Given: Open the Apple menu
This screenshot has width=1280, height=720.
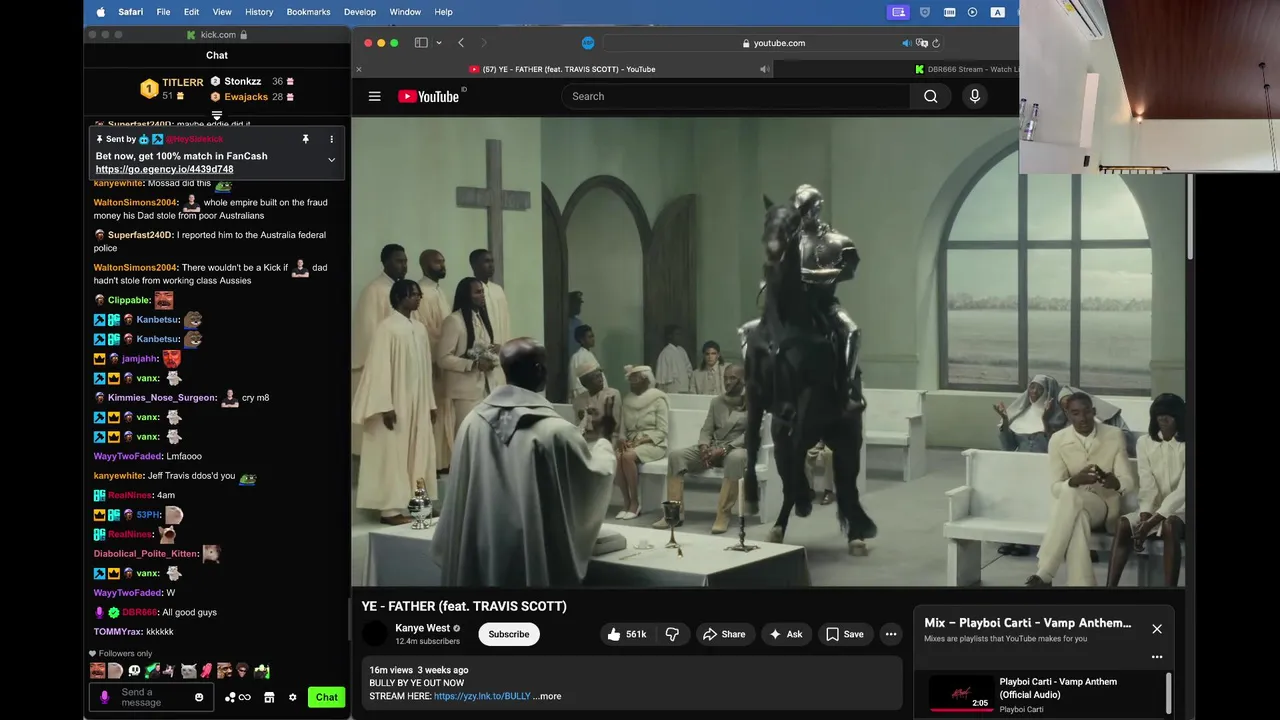Looking at the screenshot, I should [x=100, y=12].
